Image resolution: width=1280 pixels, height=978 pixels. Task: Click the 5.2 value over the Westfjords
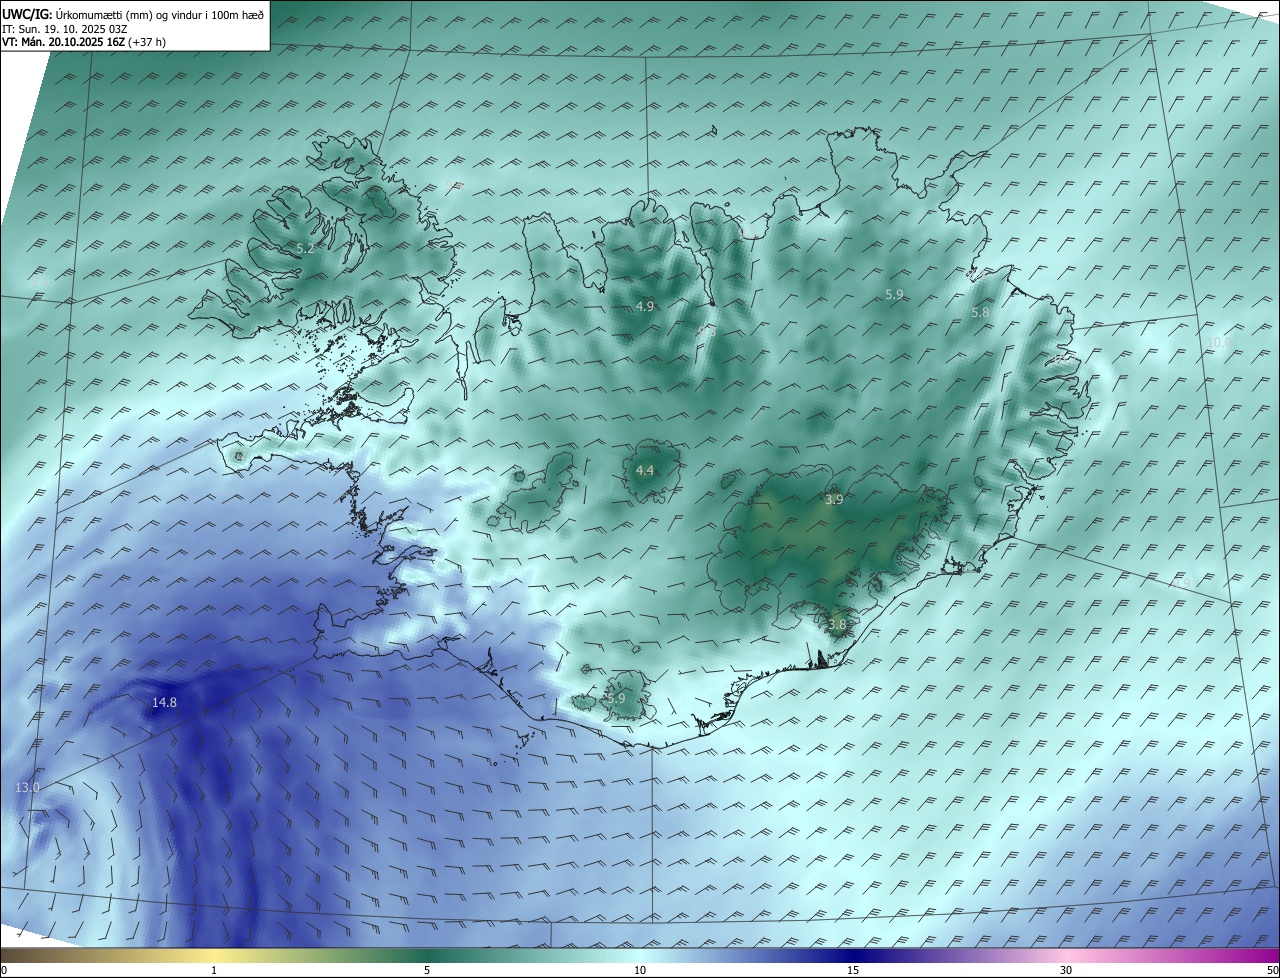(x=305, y=248)
